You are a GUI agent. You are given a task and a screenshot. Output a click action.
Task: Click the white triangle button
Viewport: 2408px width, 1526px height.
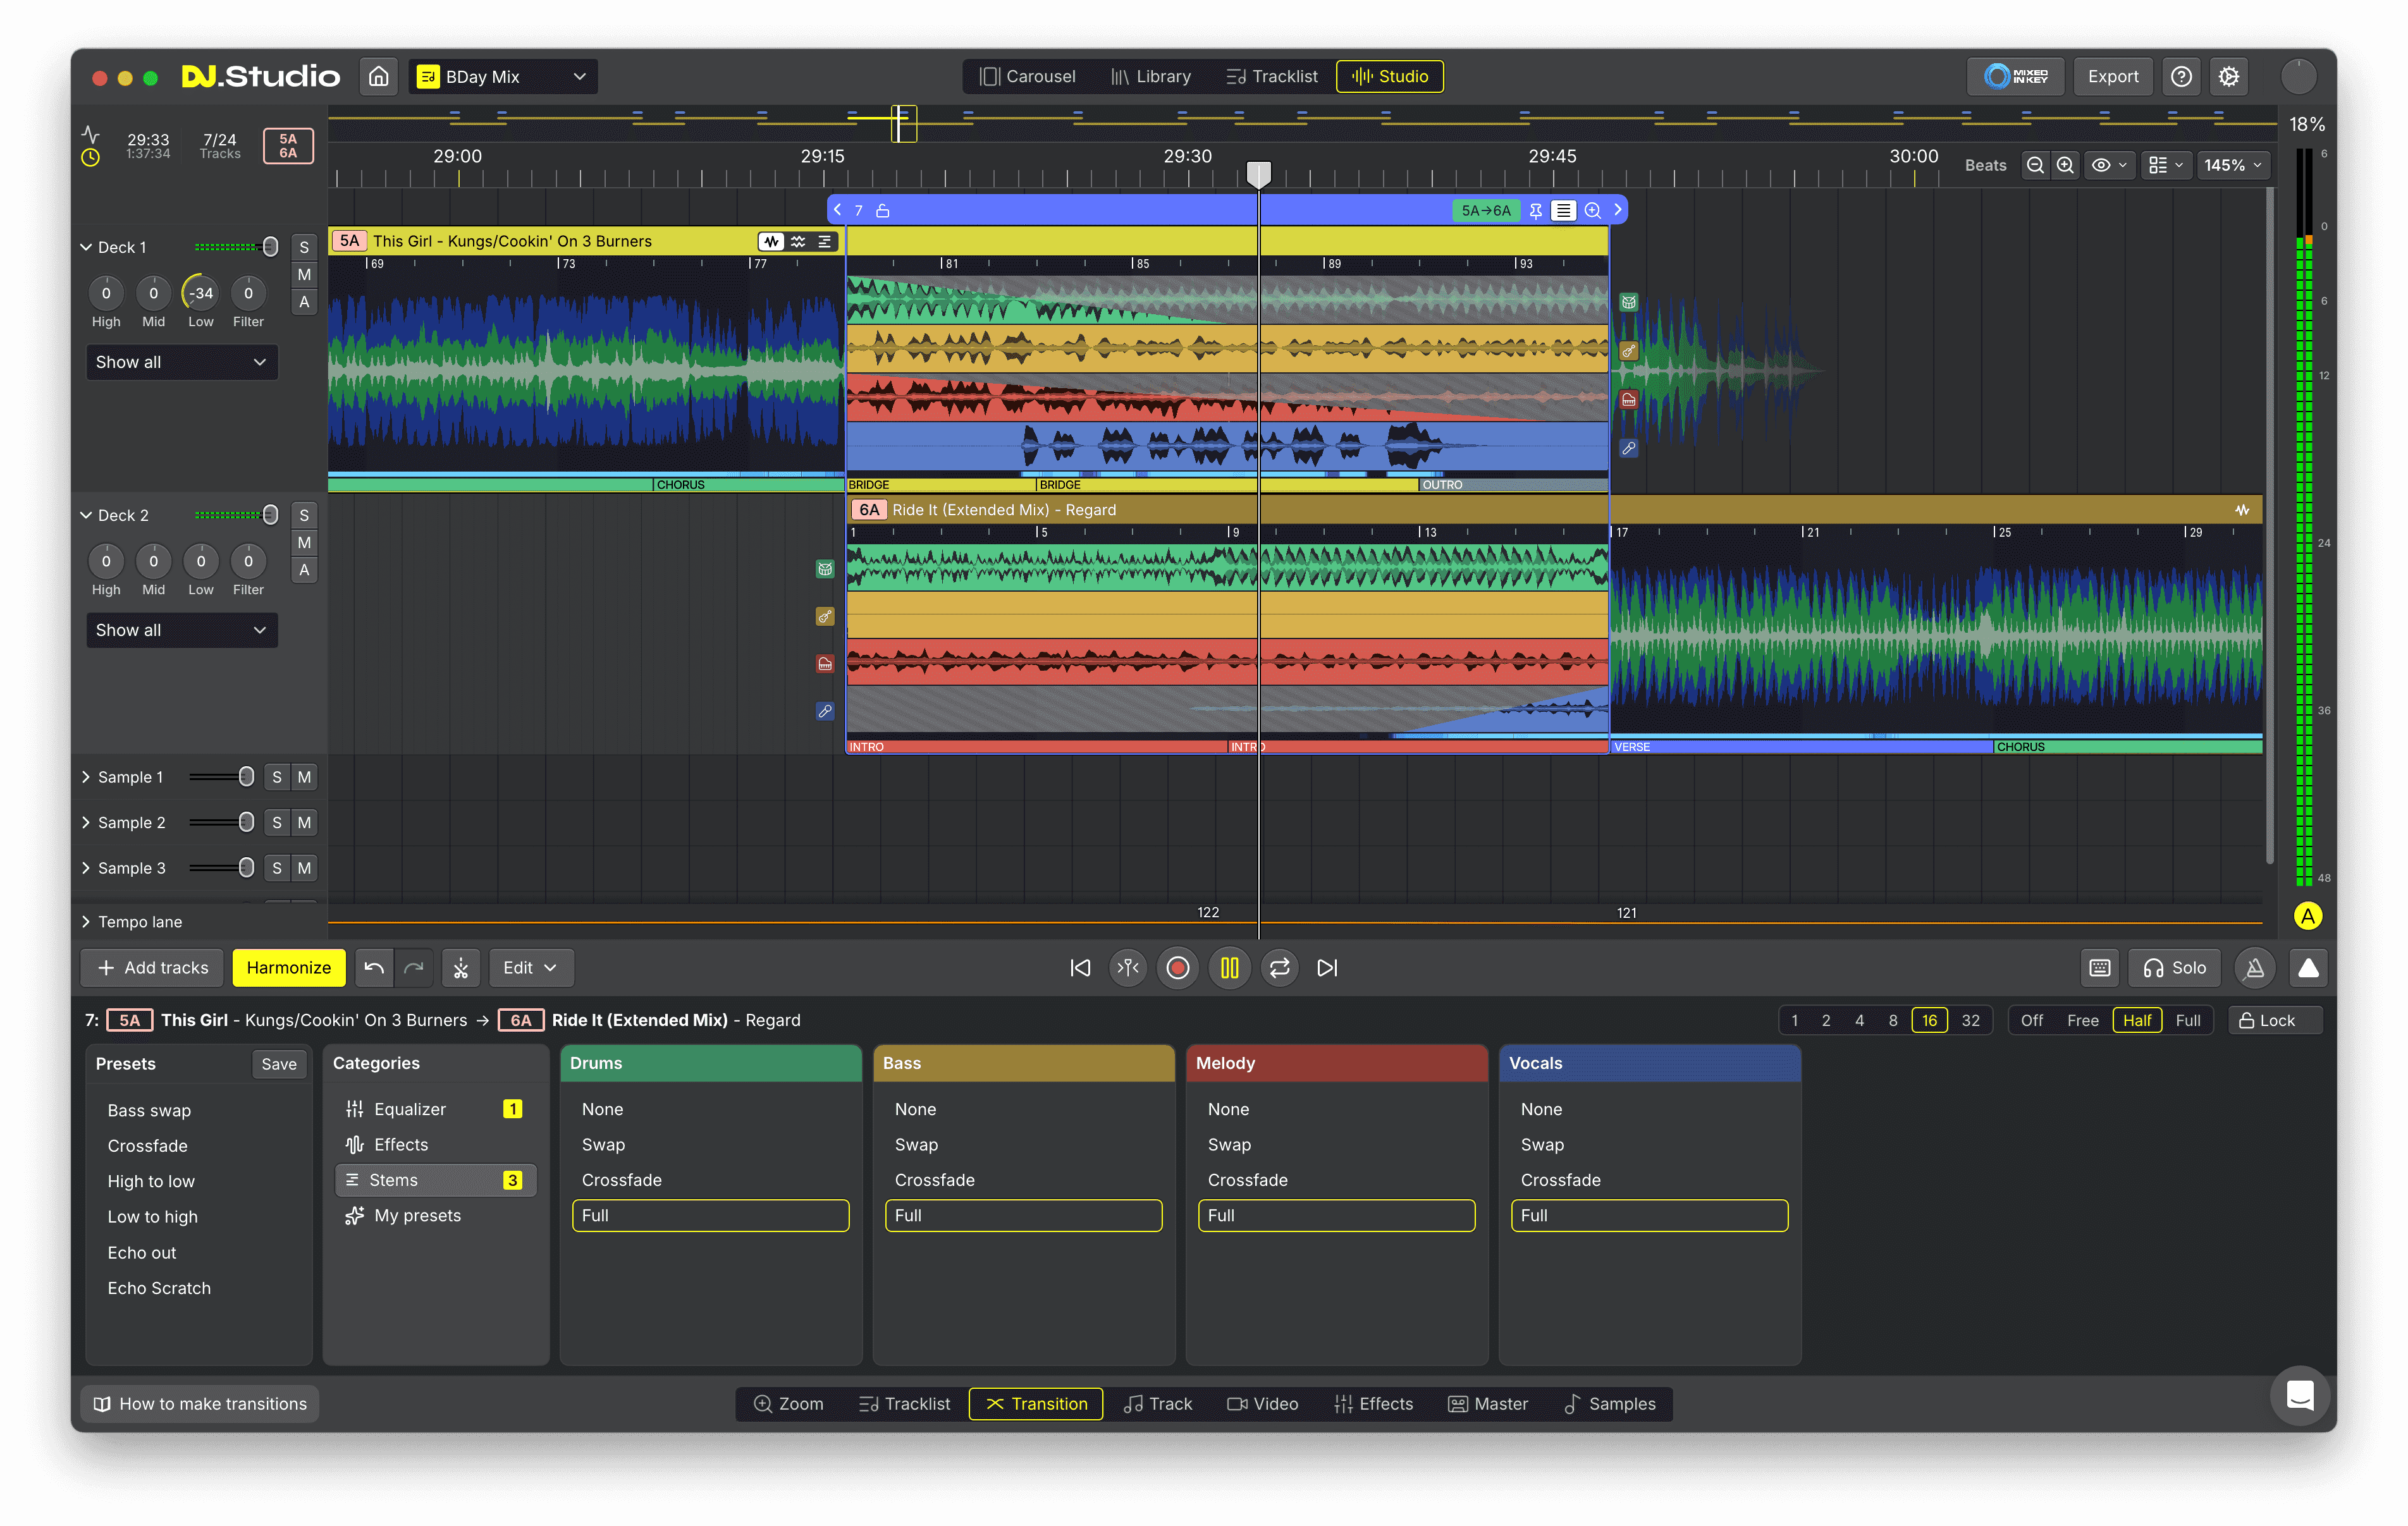tap(2308, 967)
